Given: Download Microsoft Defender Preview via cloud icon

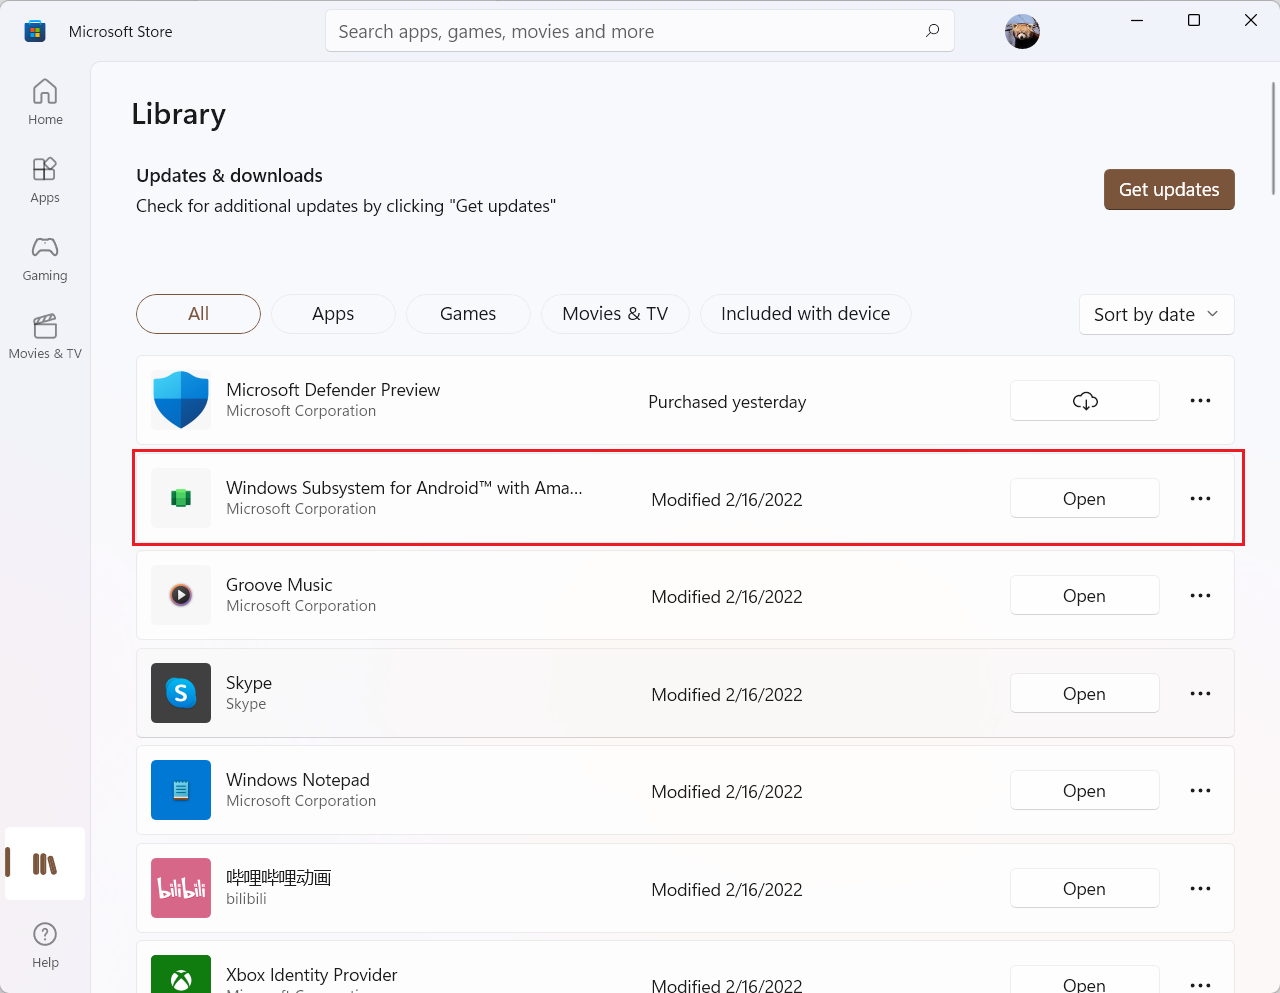Looking at the screenshot, I should click(1085, 400).
